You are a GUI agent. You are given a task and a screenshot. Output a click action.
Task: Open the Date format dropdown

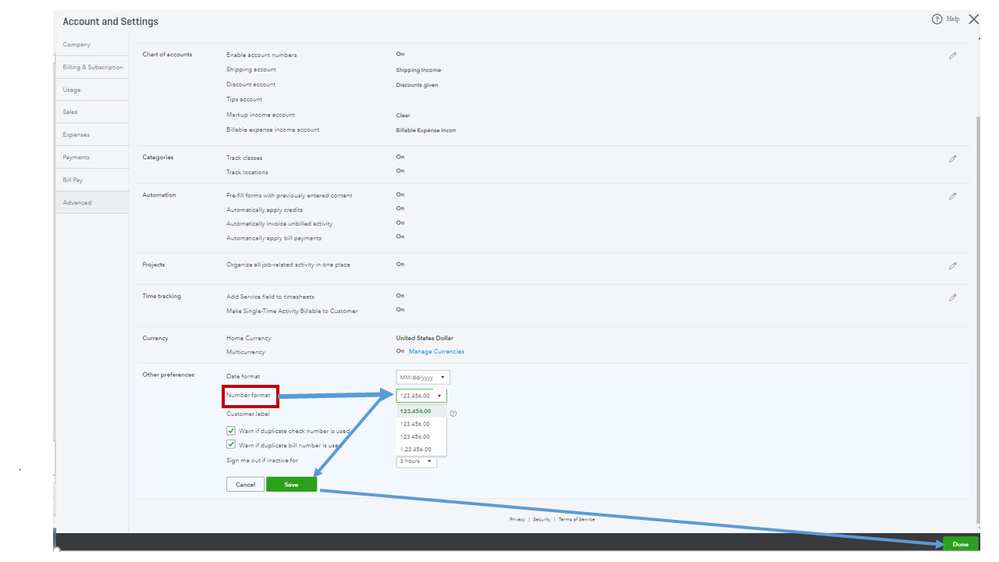pos(423,377)
